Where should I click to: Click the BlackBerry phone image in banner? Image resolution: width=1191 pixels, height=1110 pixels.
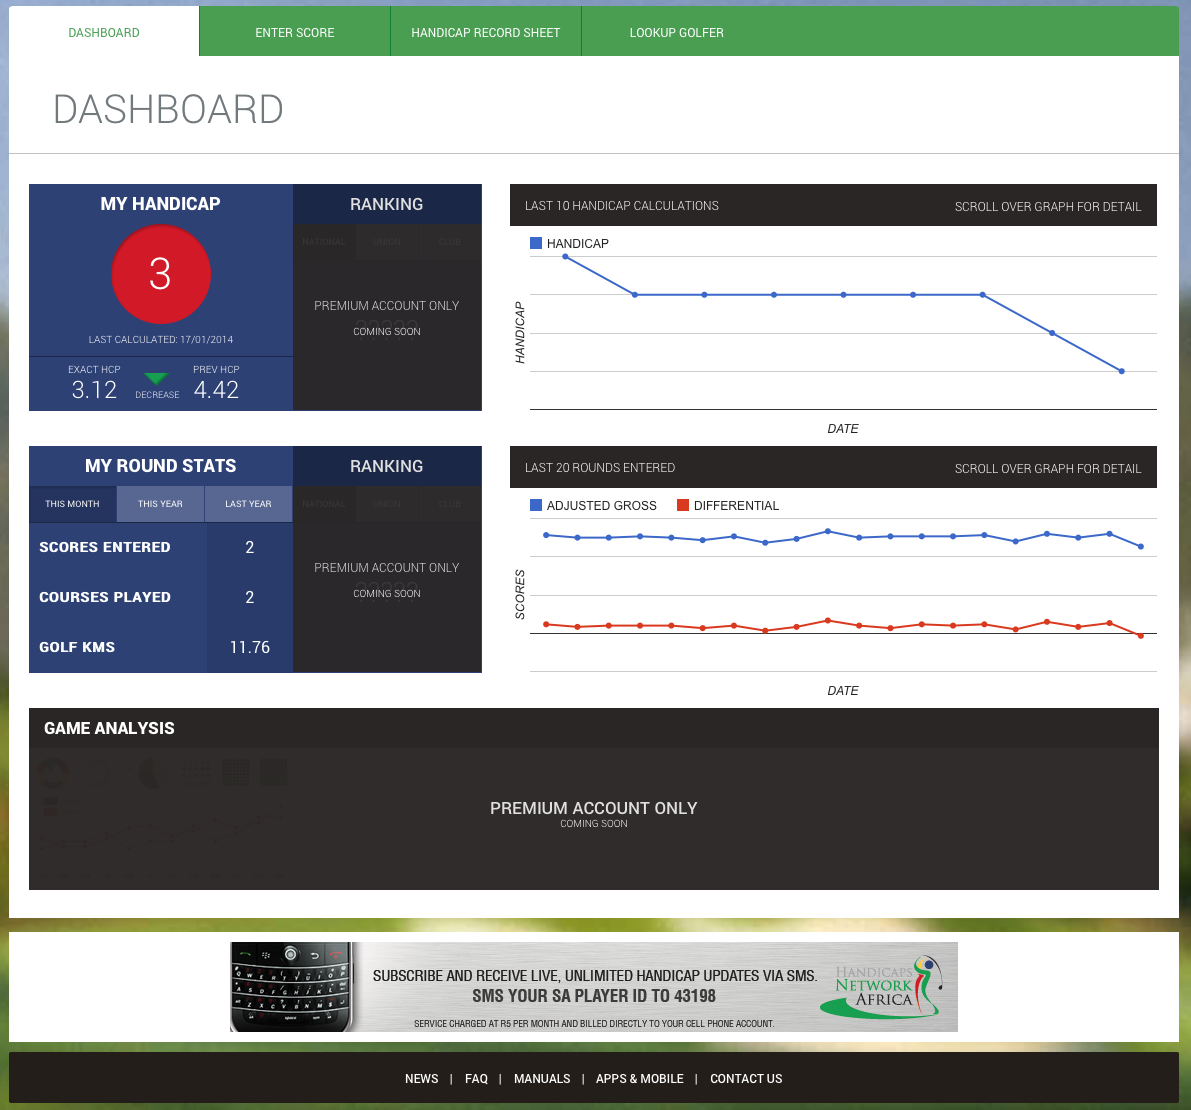(291, 986)
